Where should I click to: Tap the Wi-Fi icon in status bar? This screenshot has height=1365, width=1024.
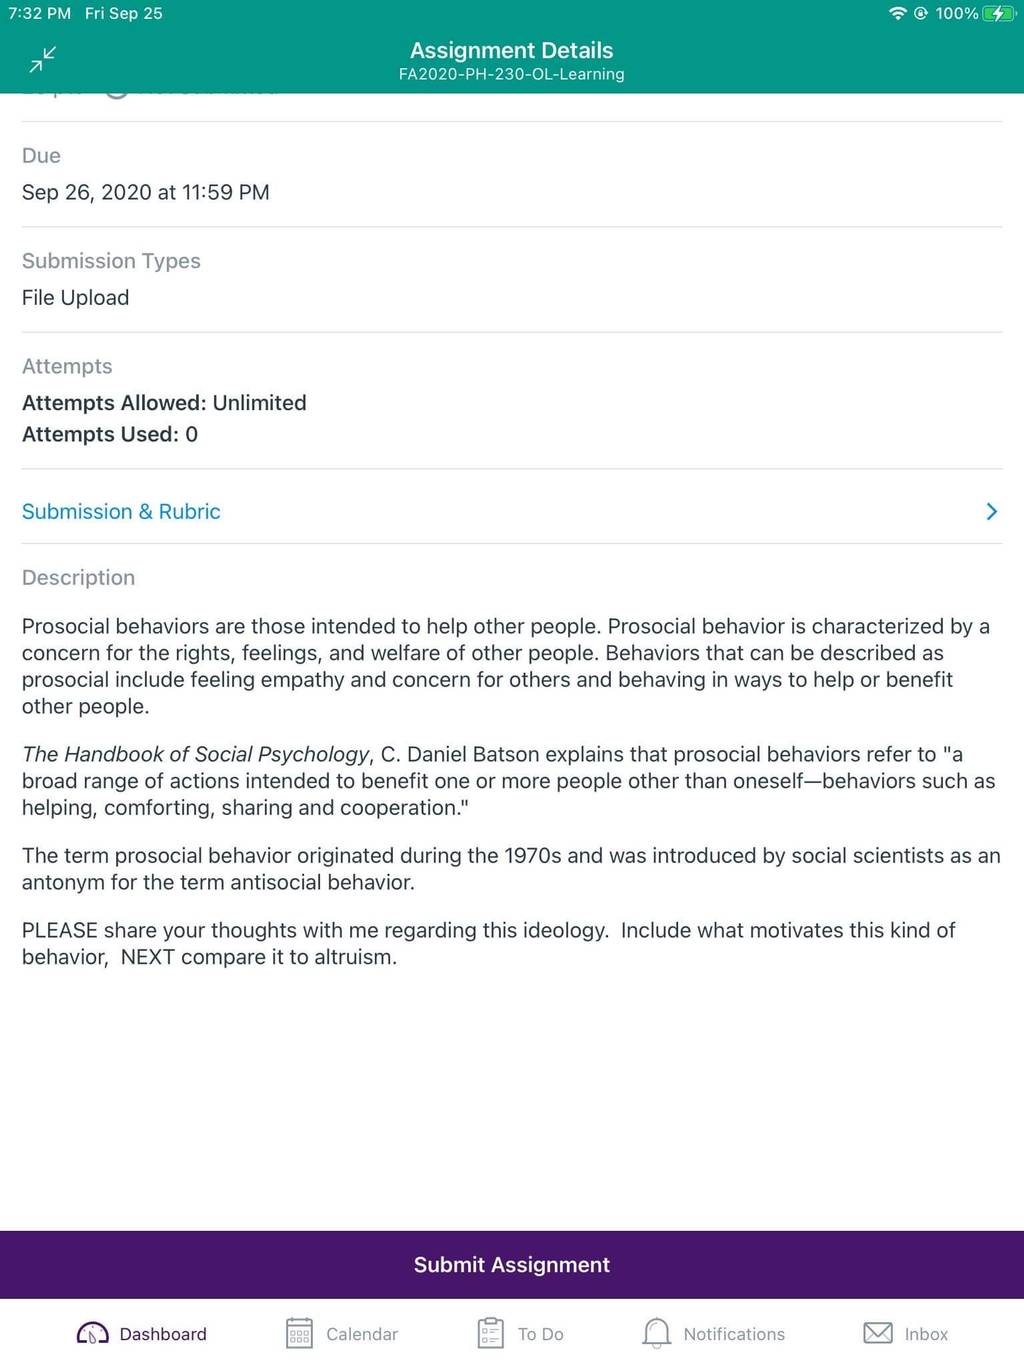897,13
